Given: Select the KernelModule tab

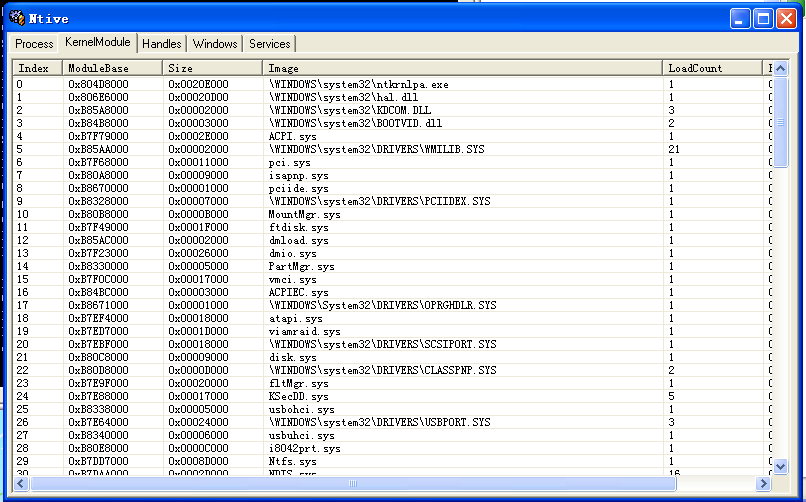Looking at the screenshot, I should click(x=98, y=42).
